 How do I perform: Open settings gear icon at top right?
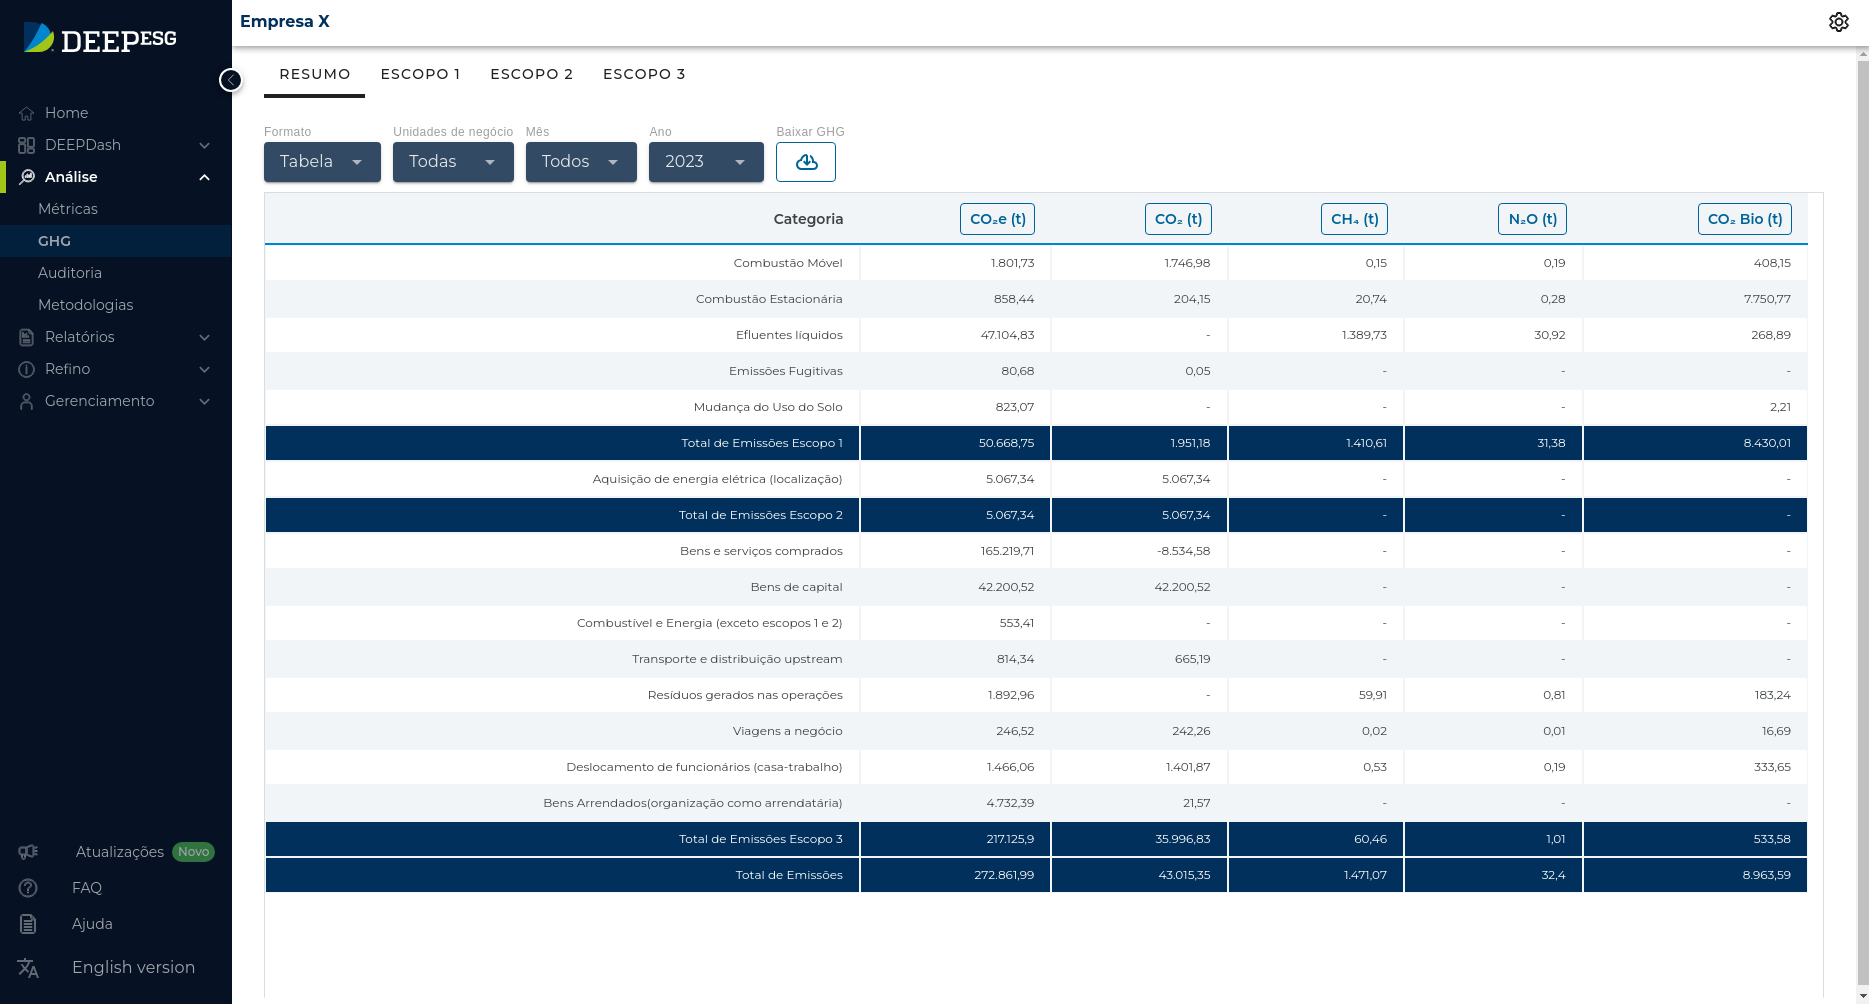pos(1838,22)
